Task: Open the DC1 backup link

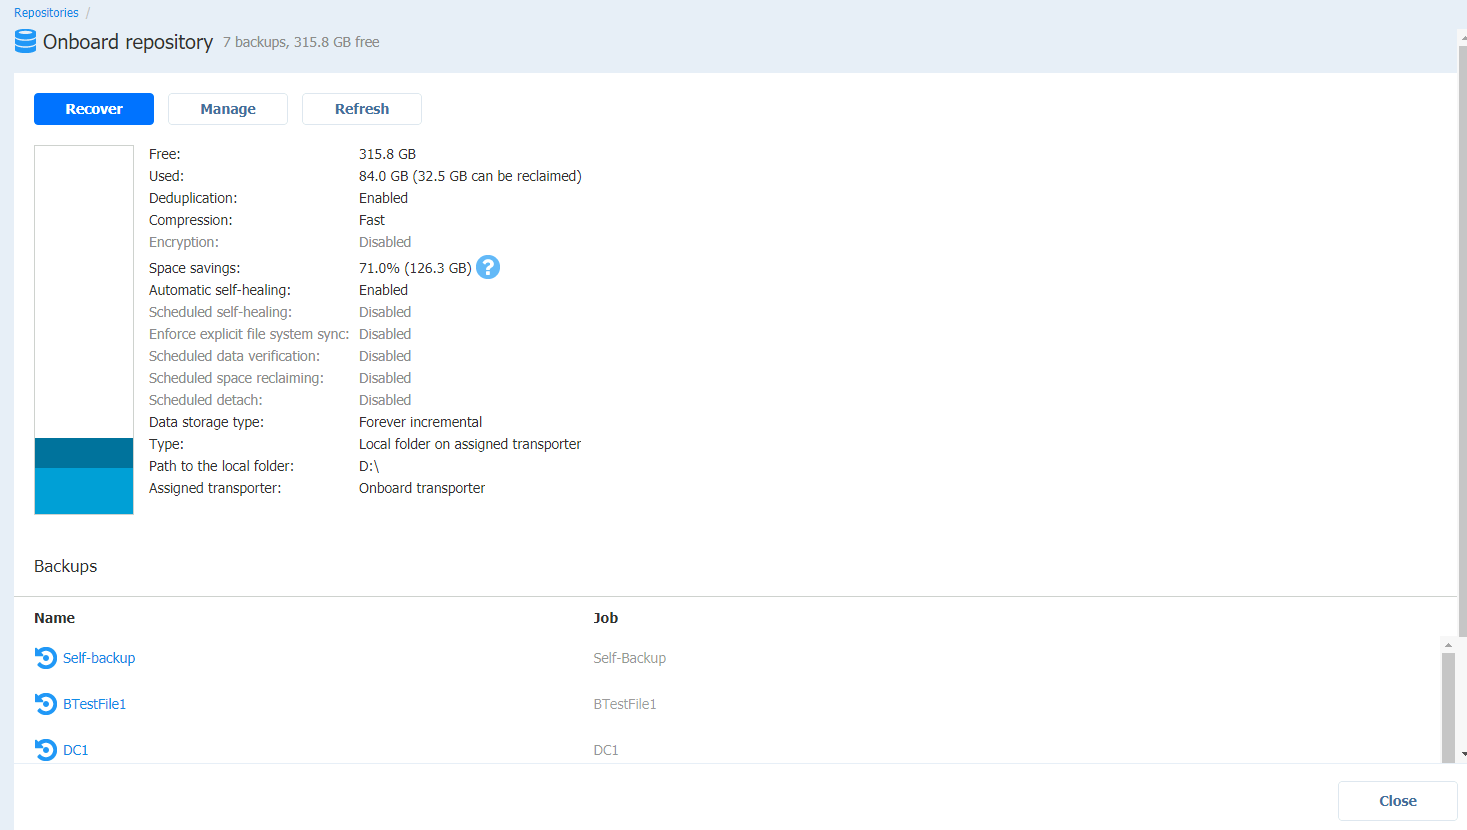Action: (76, 750)
